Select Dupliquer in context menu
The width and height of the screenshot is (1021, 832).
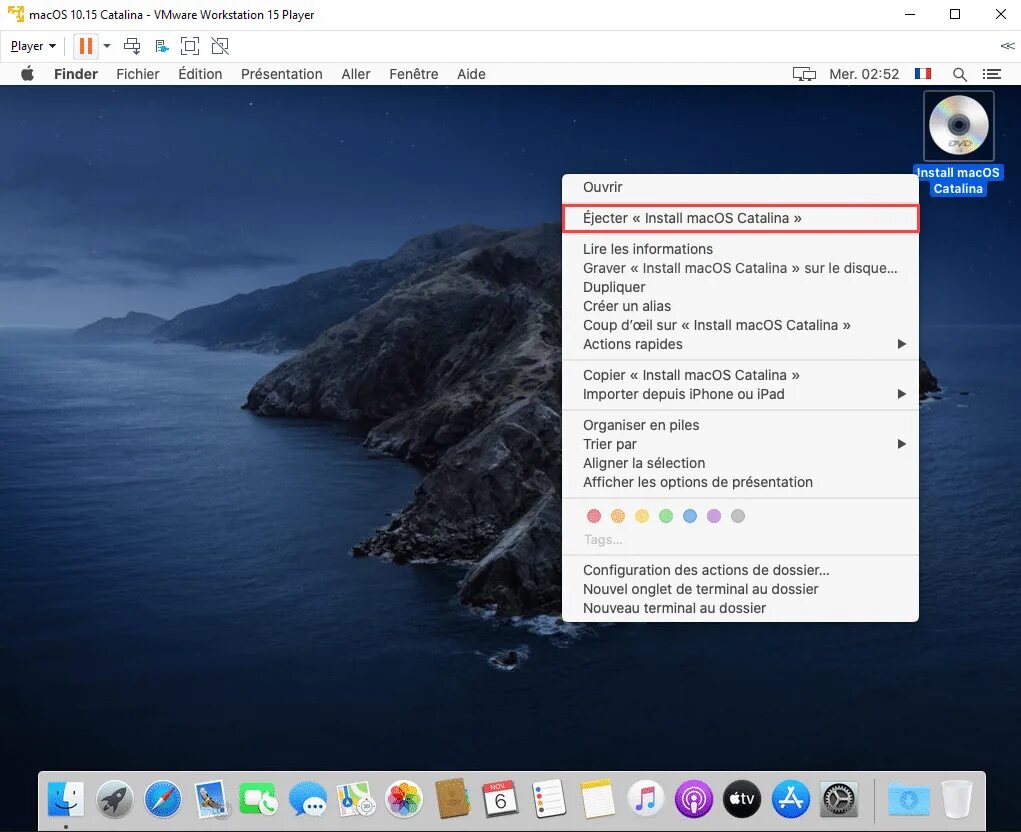click(x=740, y=287)
